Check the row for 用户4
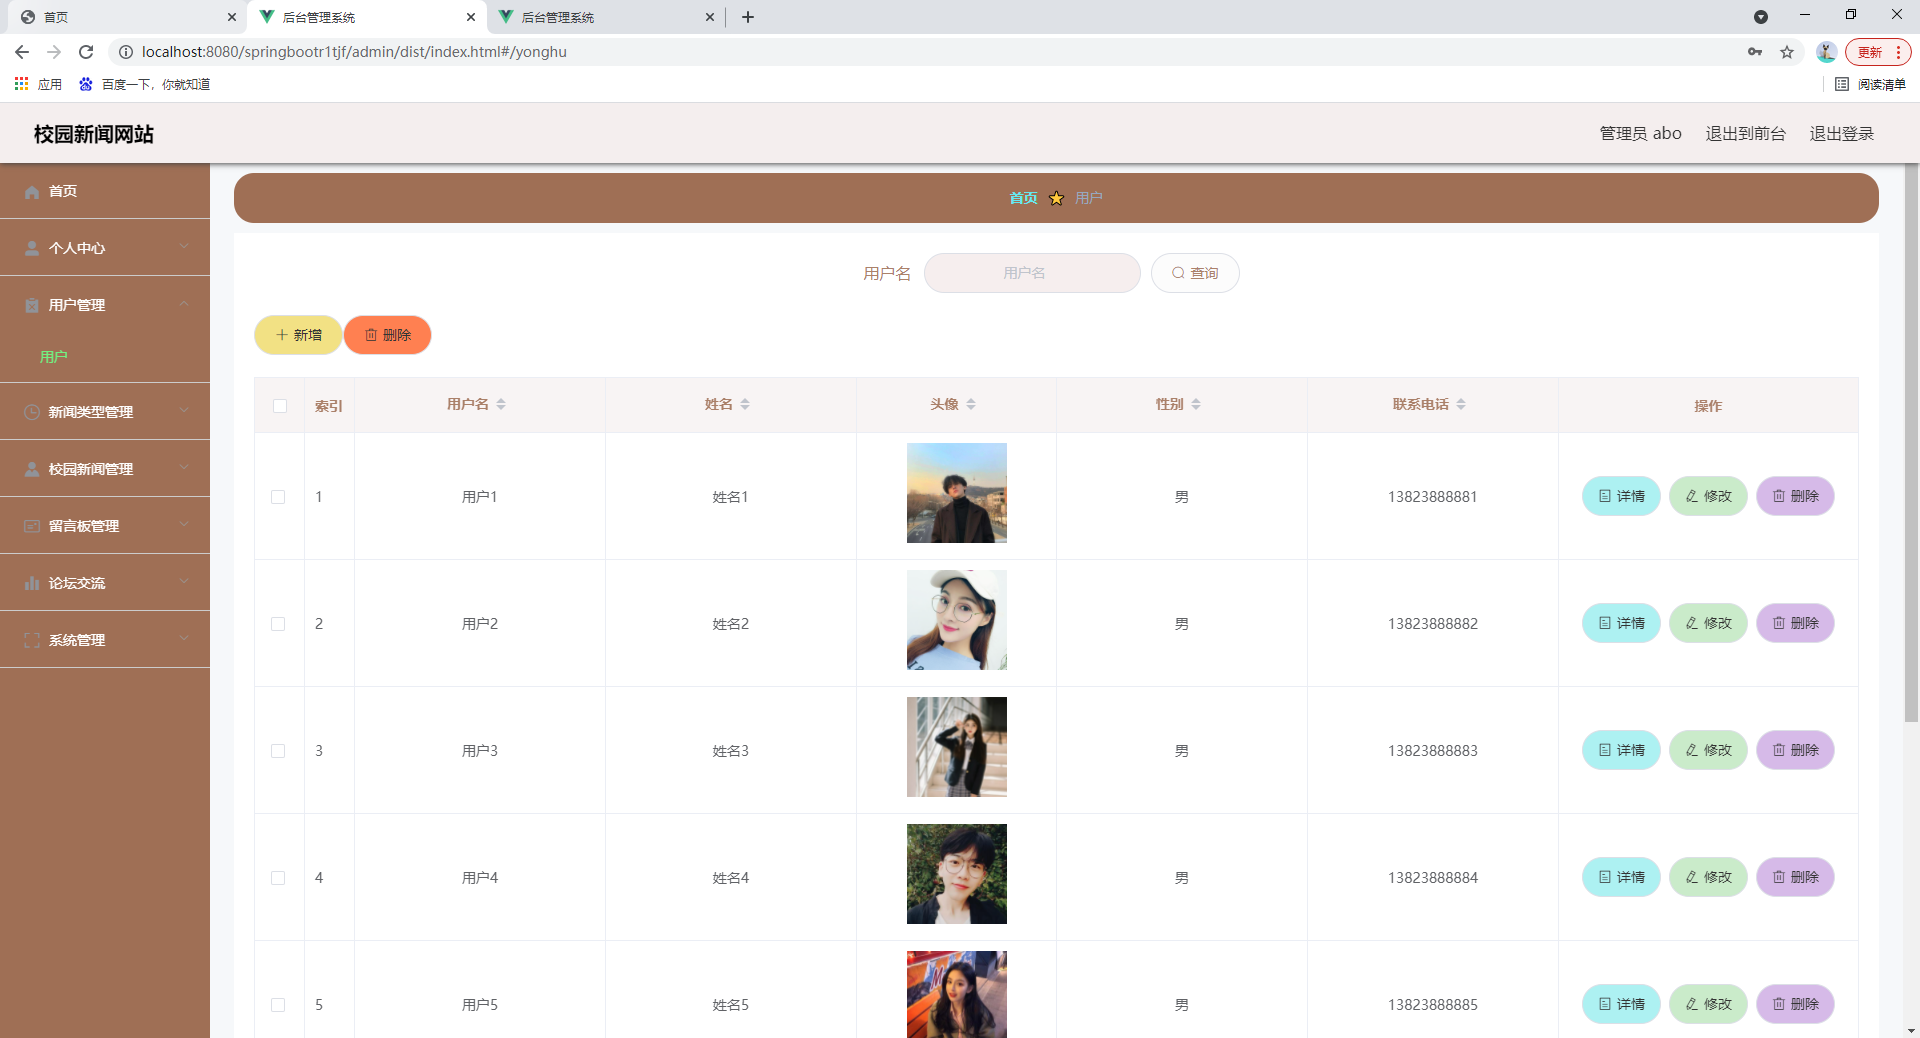This screenshot has height=1038, width=1920. [x=278, y=878]
